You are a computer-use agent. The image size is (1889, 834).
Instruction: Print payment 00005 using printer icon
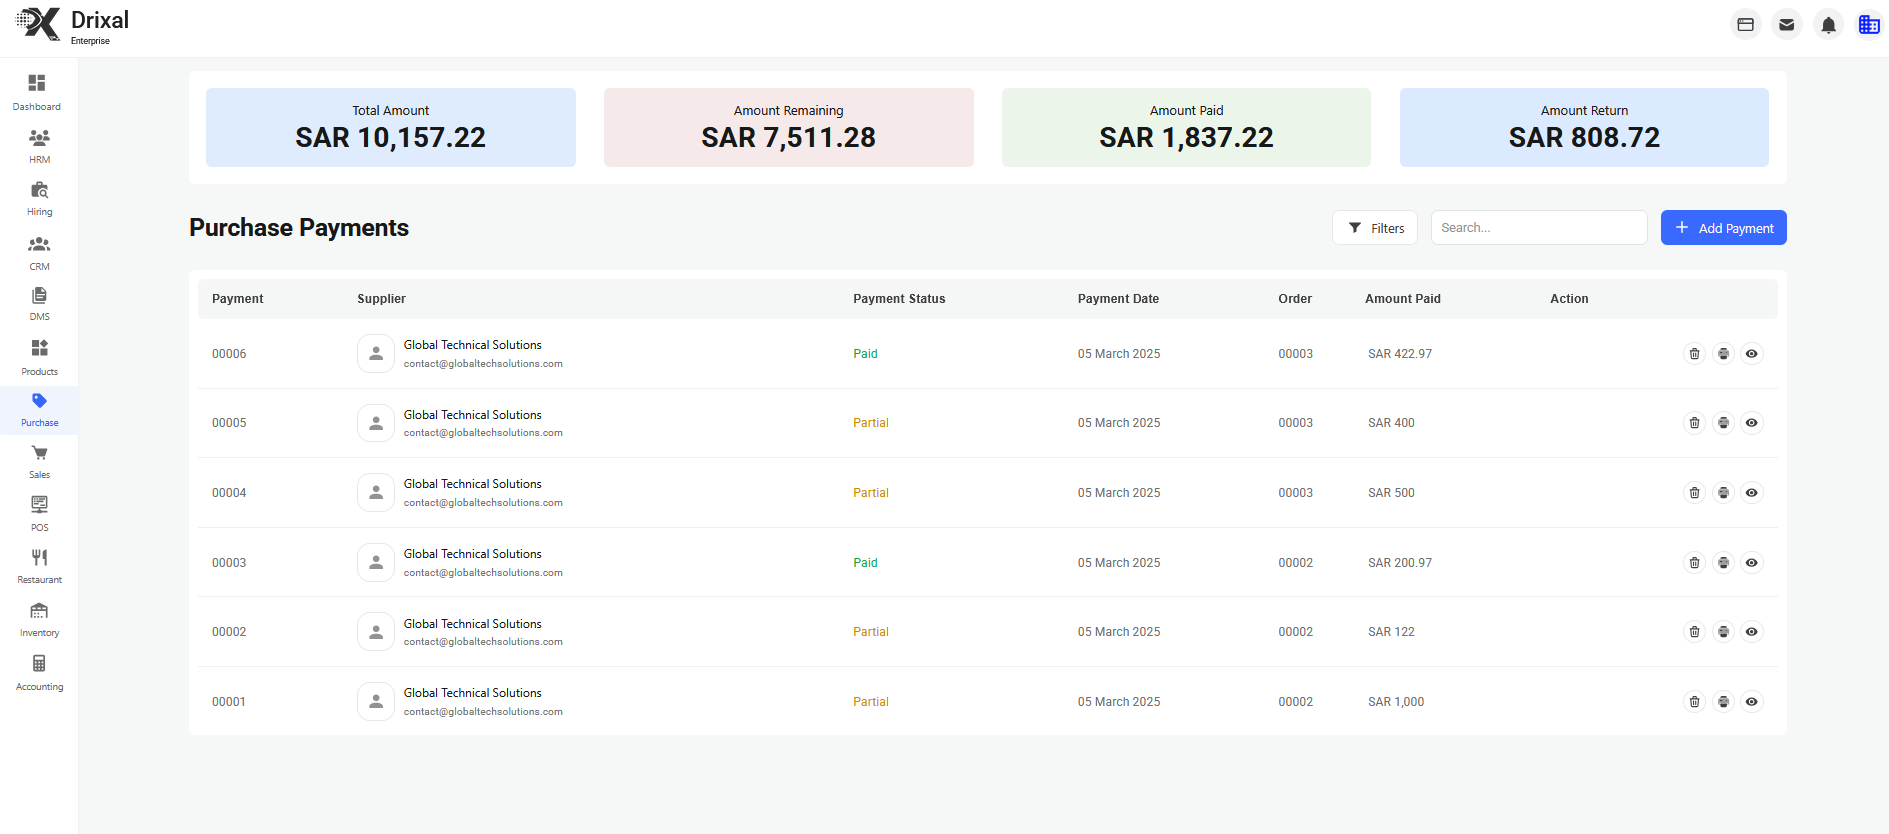[1723, 423]
